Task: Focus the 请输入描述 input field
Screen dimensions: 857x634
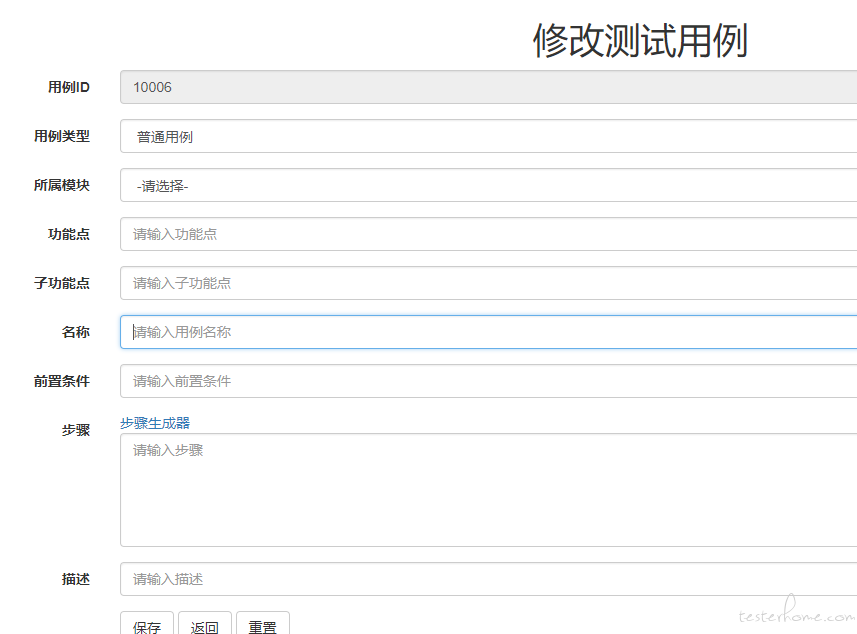Action: [x=489, y=579]
